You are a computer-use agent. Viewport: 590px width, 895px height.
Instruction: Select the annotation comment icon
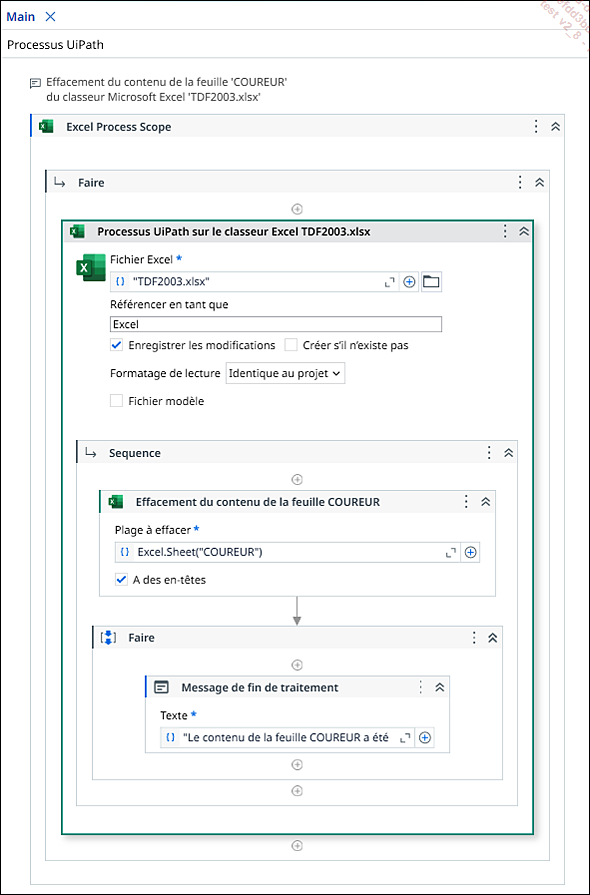35,83
